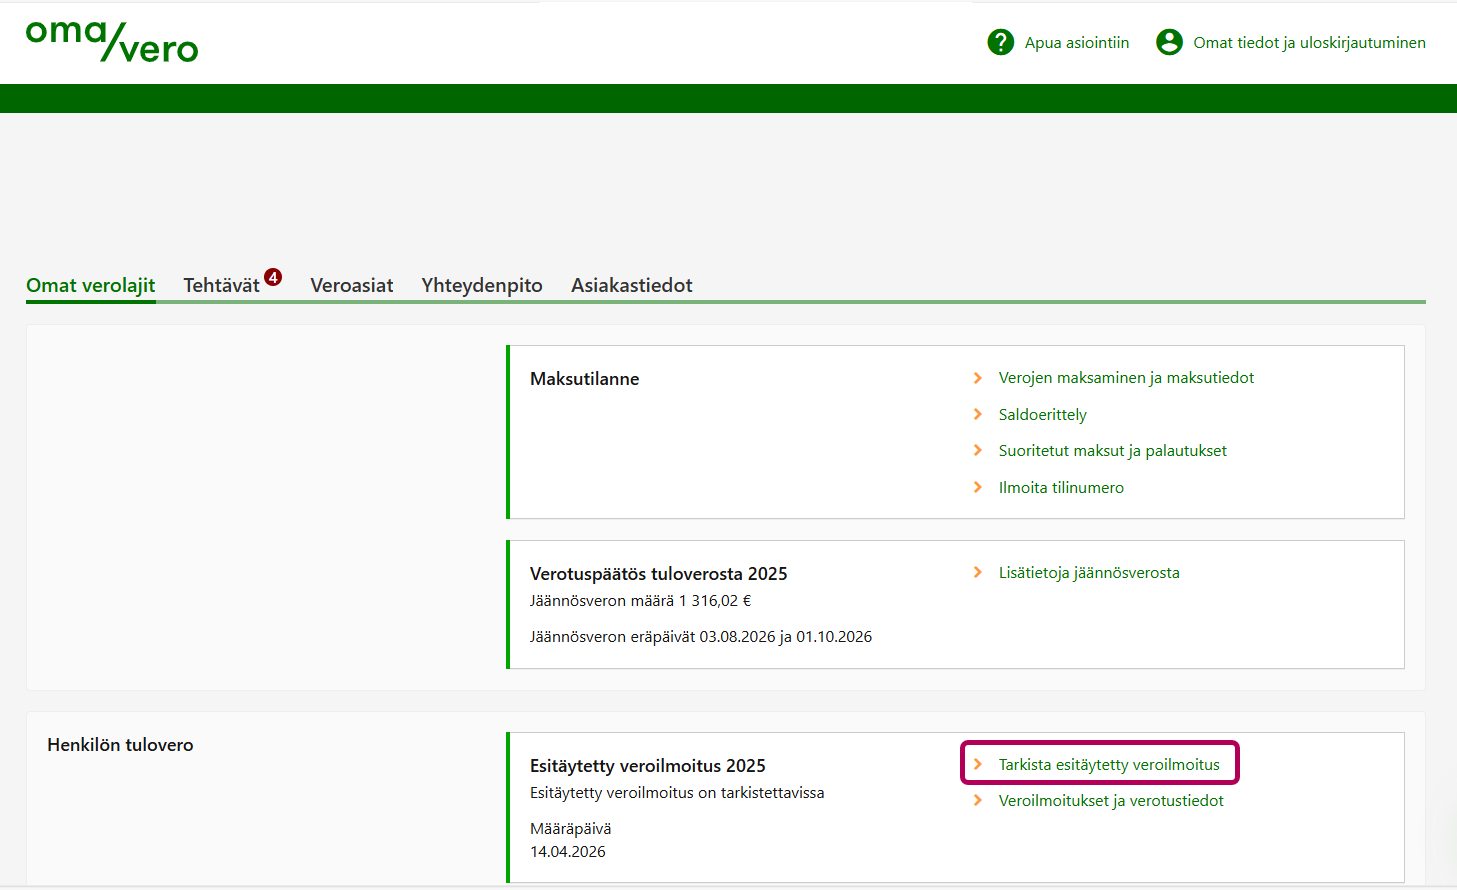This screenshot has width=1457, height=890.
Task: Open the Asiakastiedot tab
Action: [x=632, y=286]
